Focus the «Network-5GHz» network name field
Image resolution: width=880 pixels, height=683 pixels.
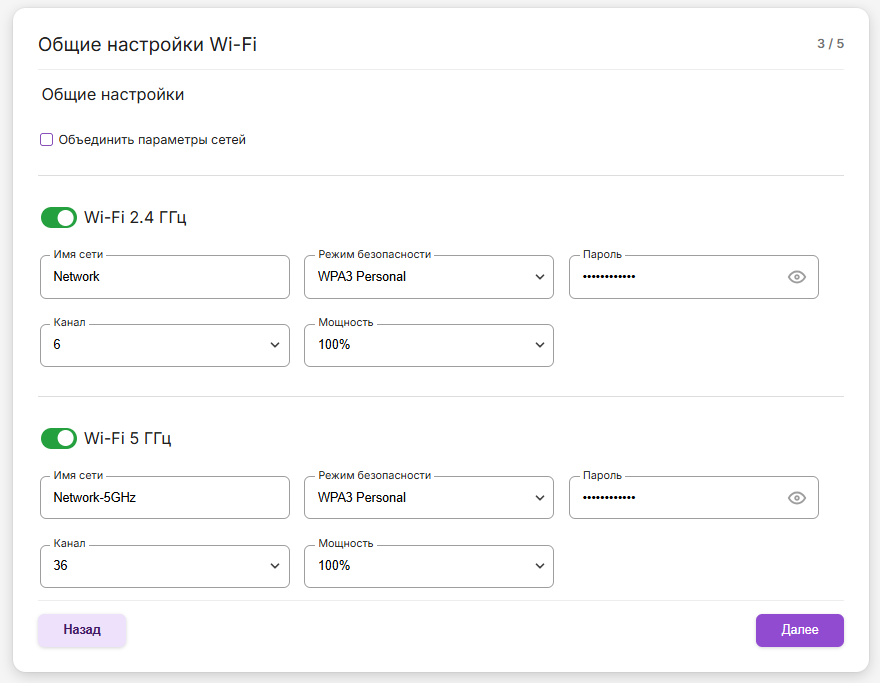coord(164,498)
